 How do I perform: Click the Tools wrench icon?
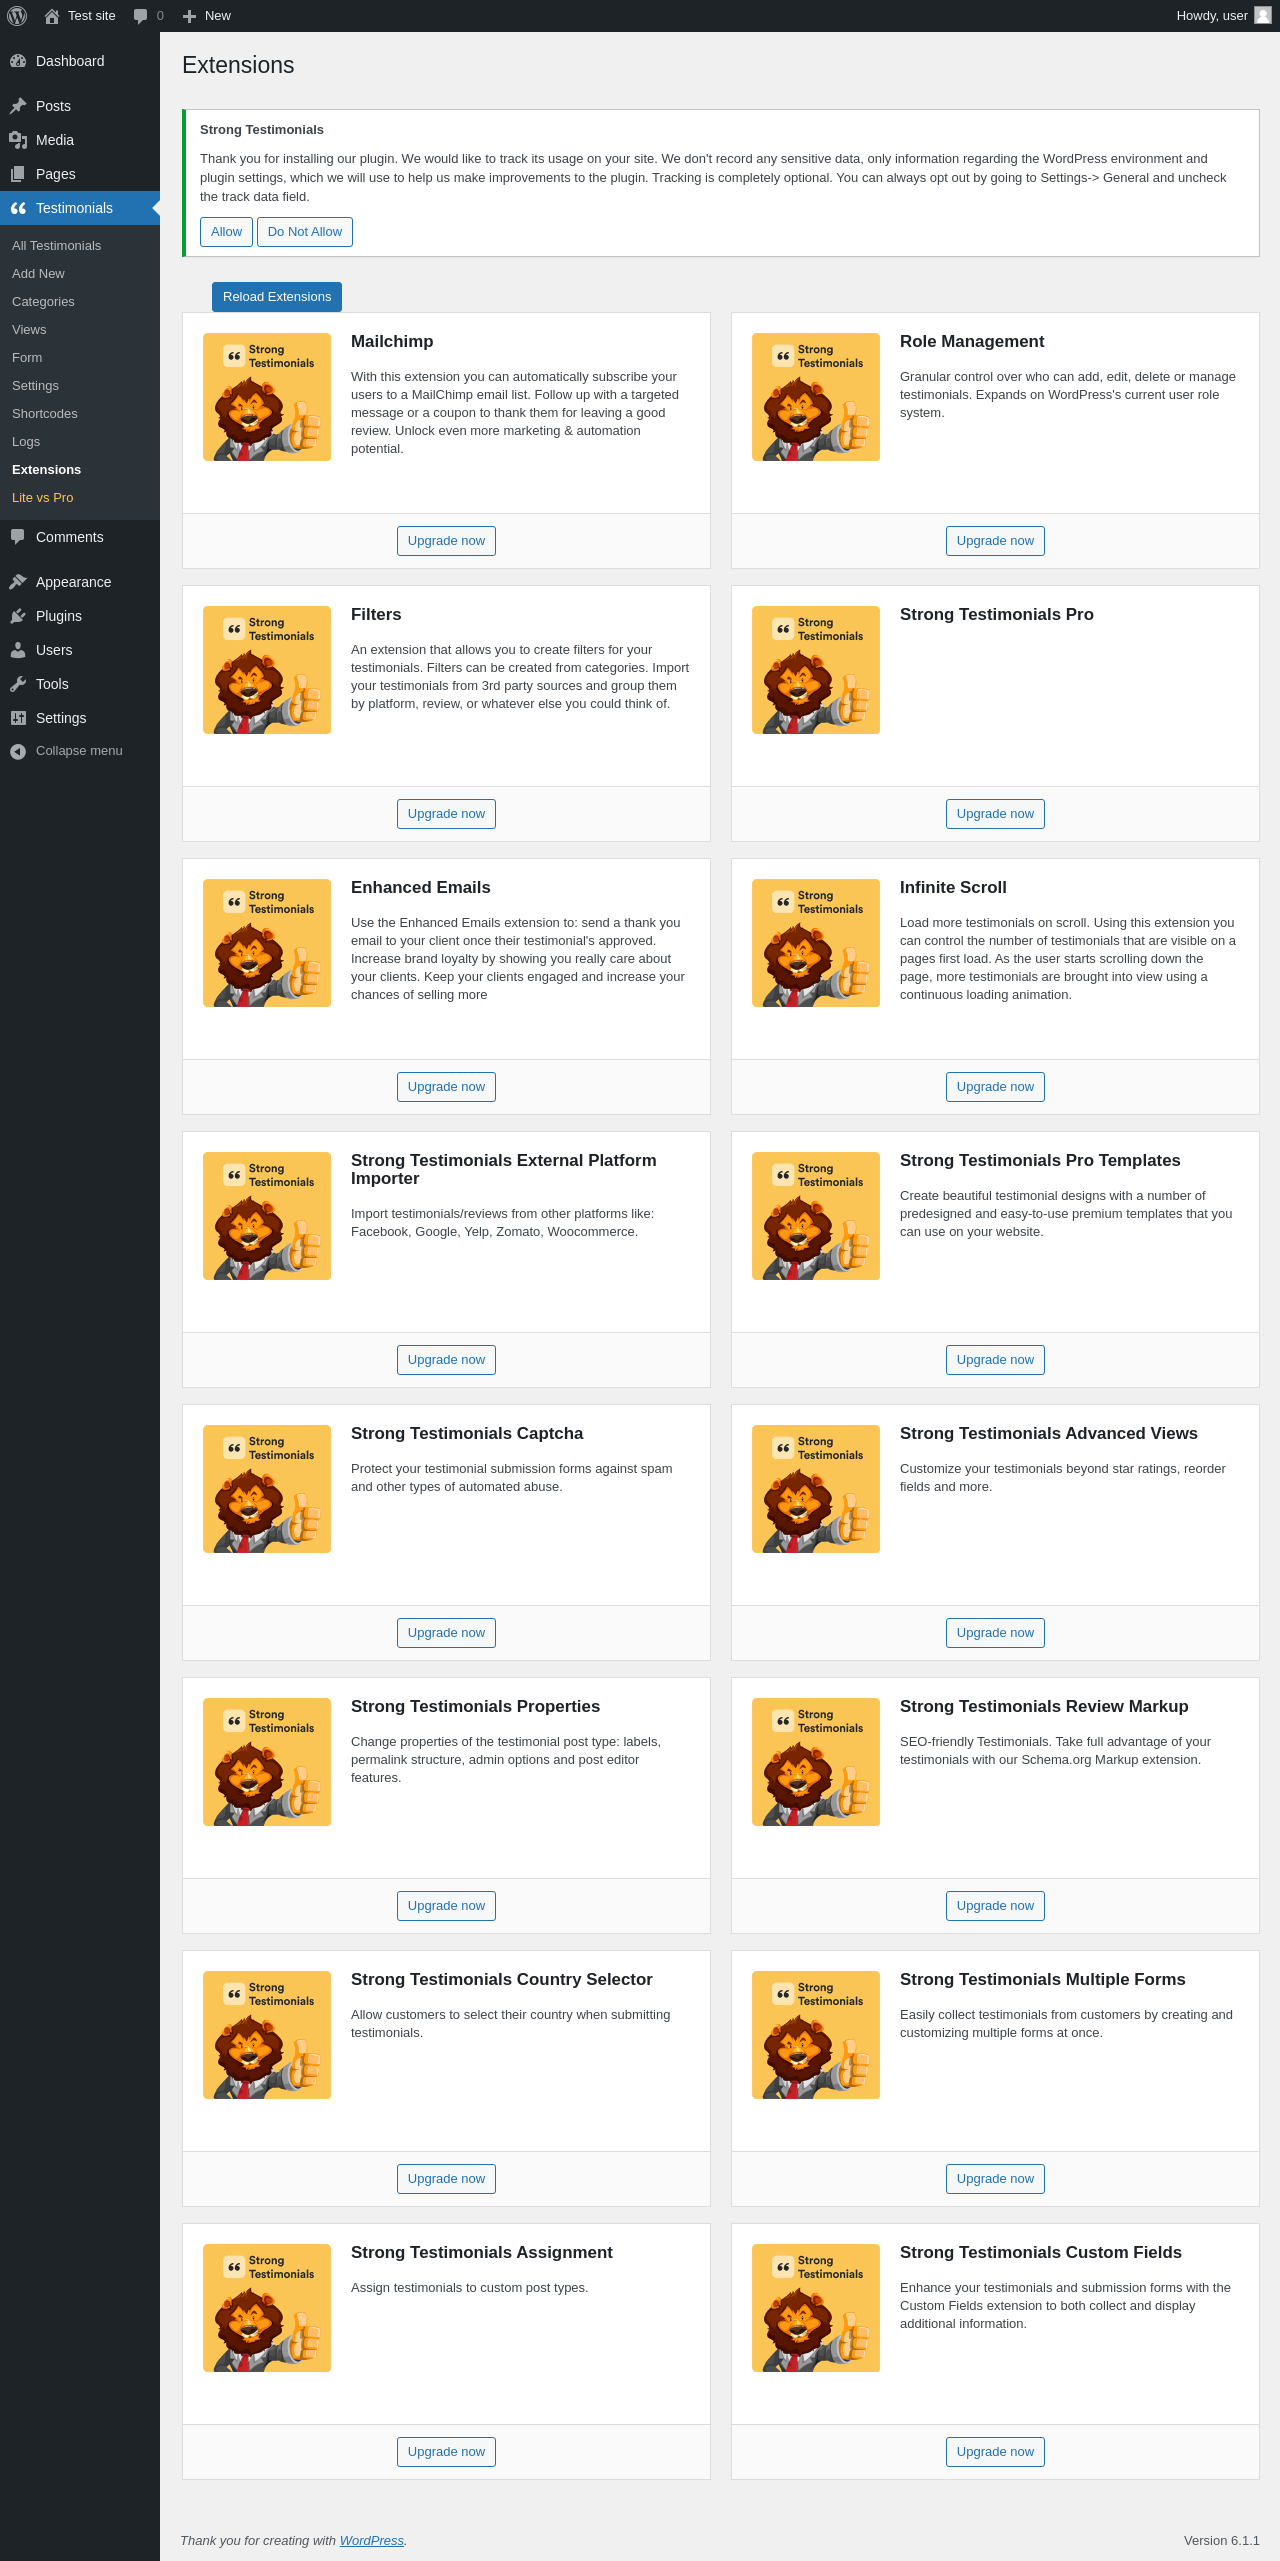pyautogui.click(x=18, y=684)
